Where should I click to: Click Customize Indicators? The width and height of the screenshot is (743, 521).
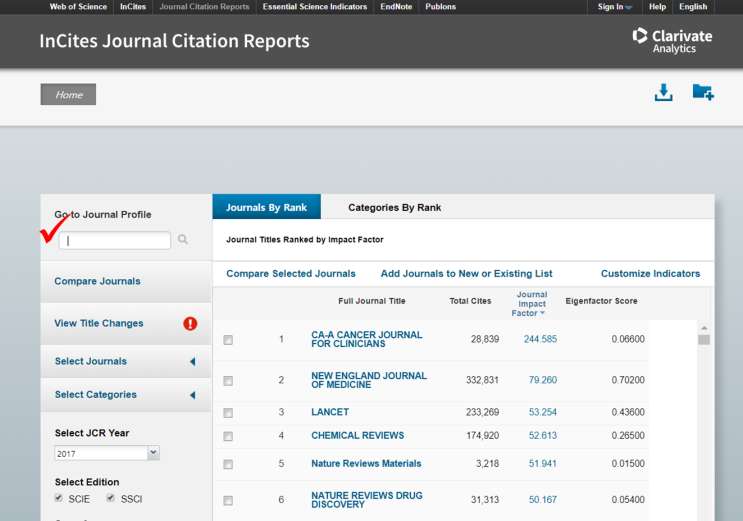click(x=650, y=274)
